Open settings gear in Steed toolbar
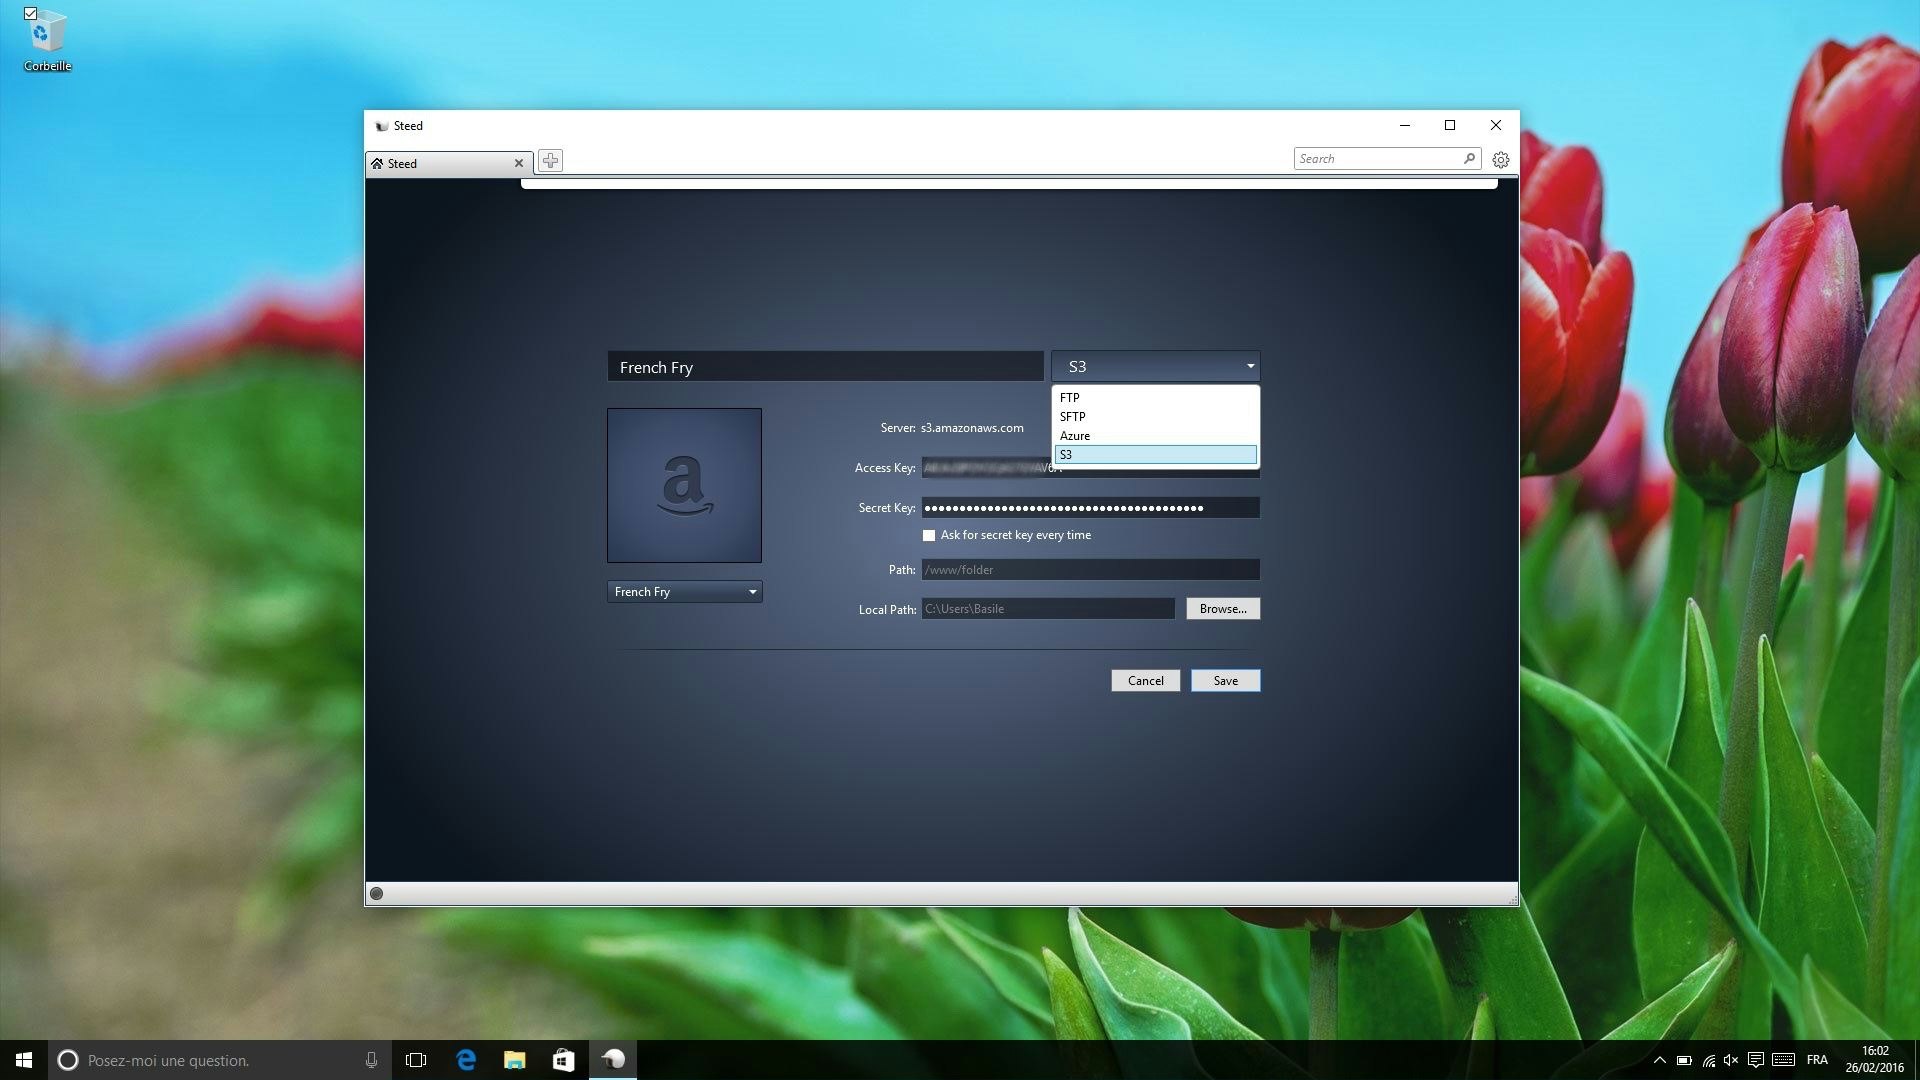Image resolution: width=1920 pixels, height=1080 pixels. (x=1500, y=160)
